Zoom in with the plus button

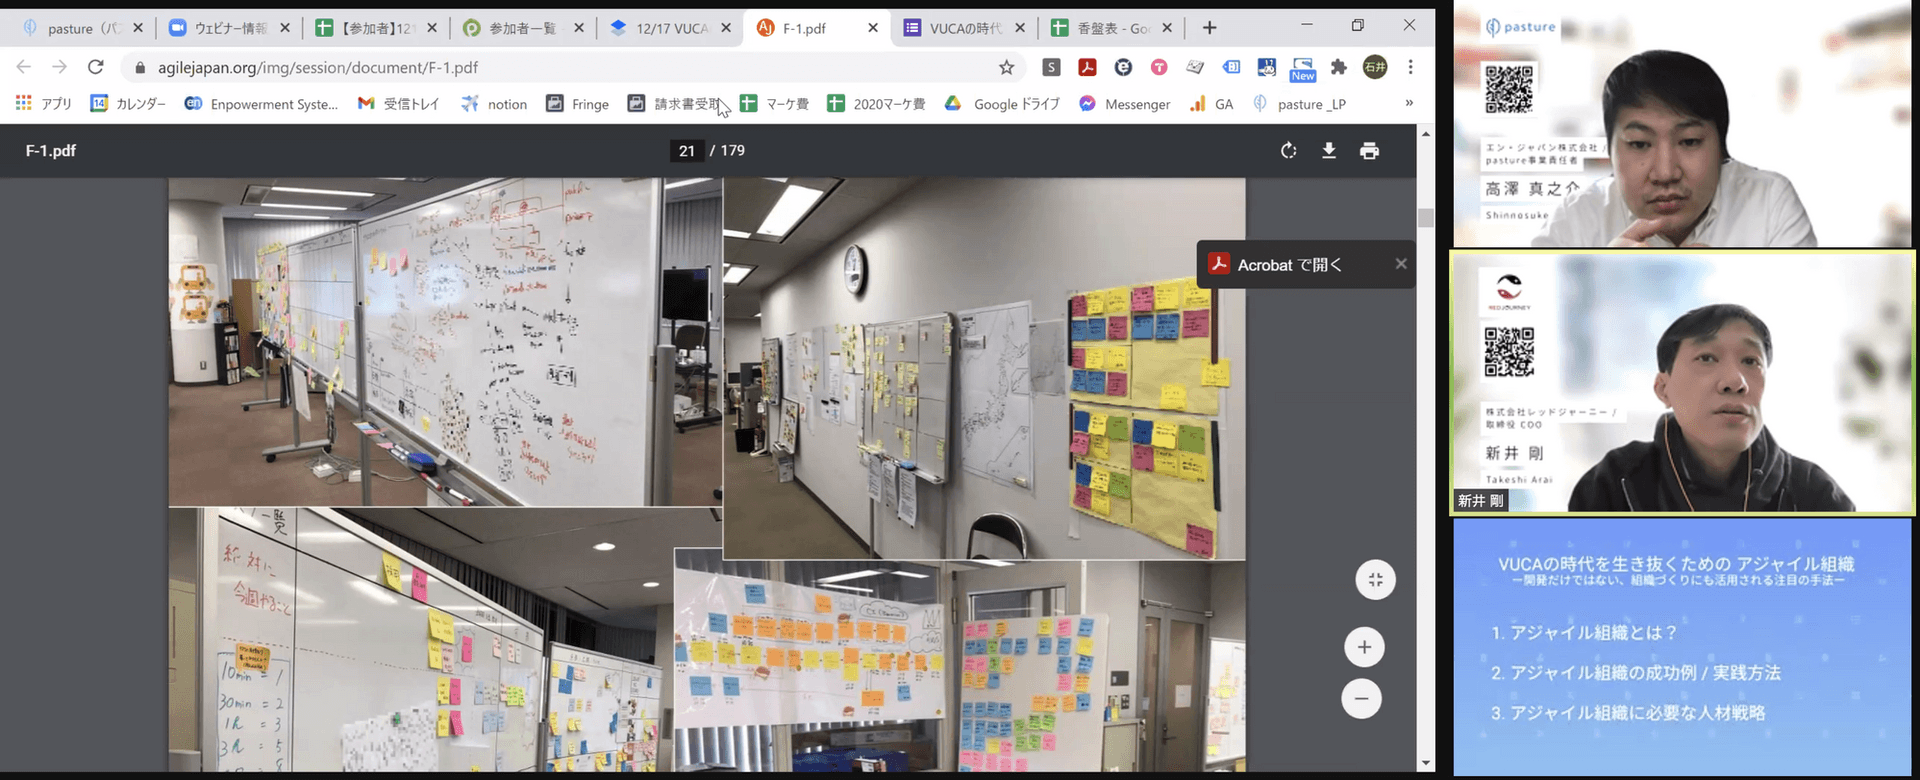pos(1364,647)
